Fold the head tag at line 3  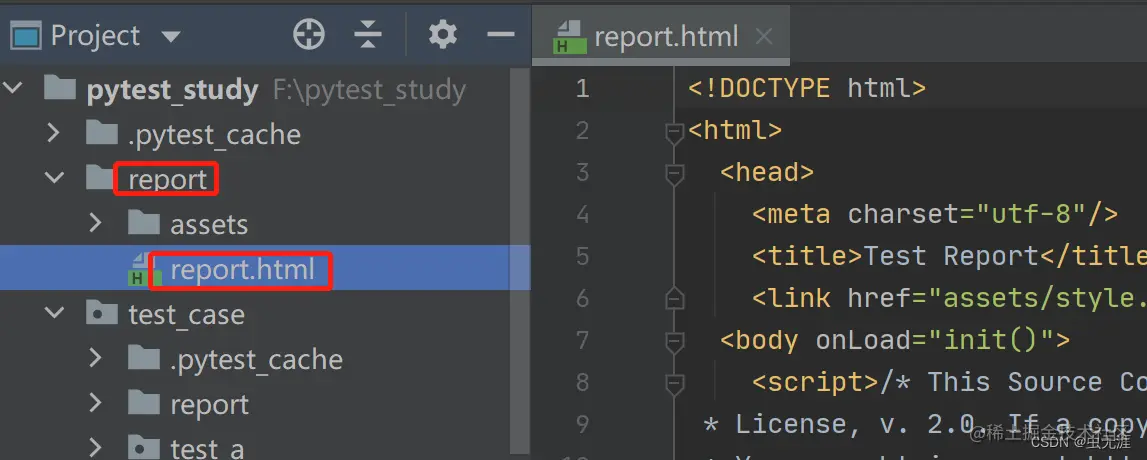674,173
